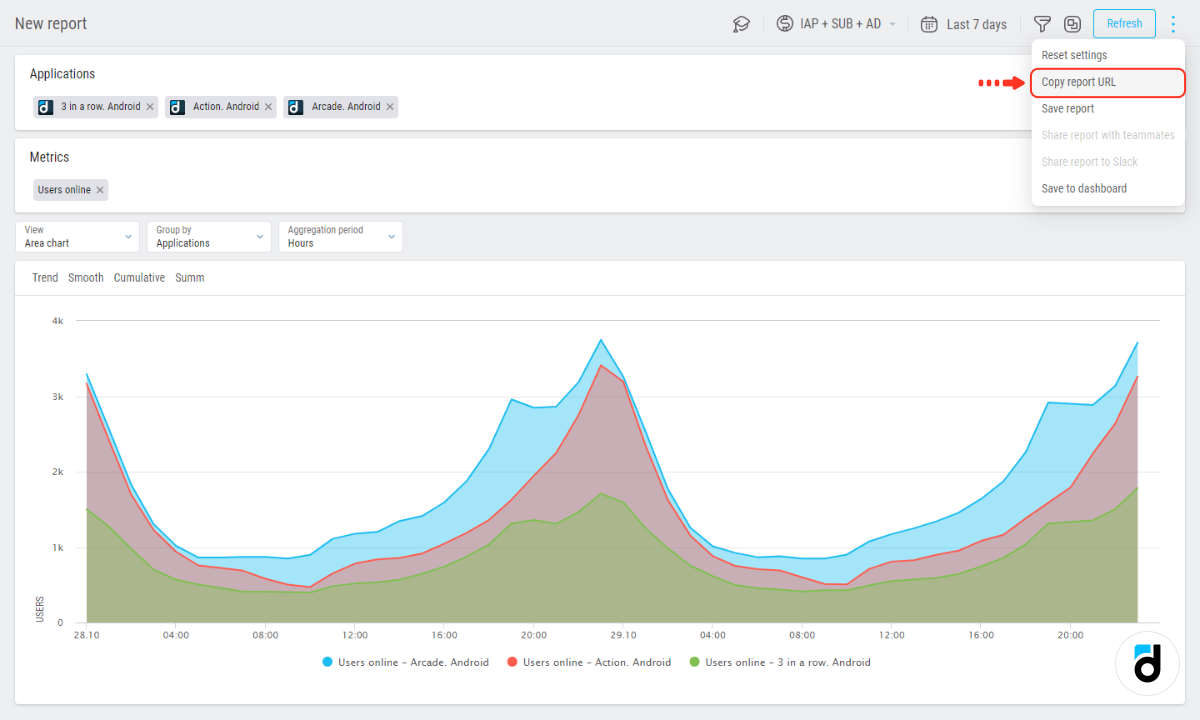The height and width of the screenshot is (720, 1200).
Task: Click the blue Arcade. Android legend swatch
Action: tap(327, 662)
